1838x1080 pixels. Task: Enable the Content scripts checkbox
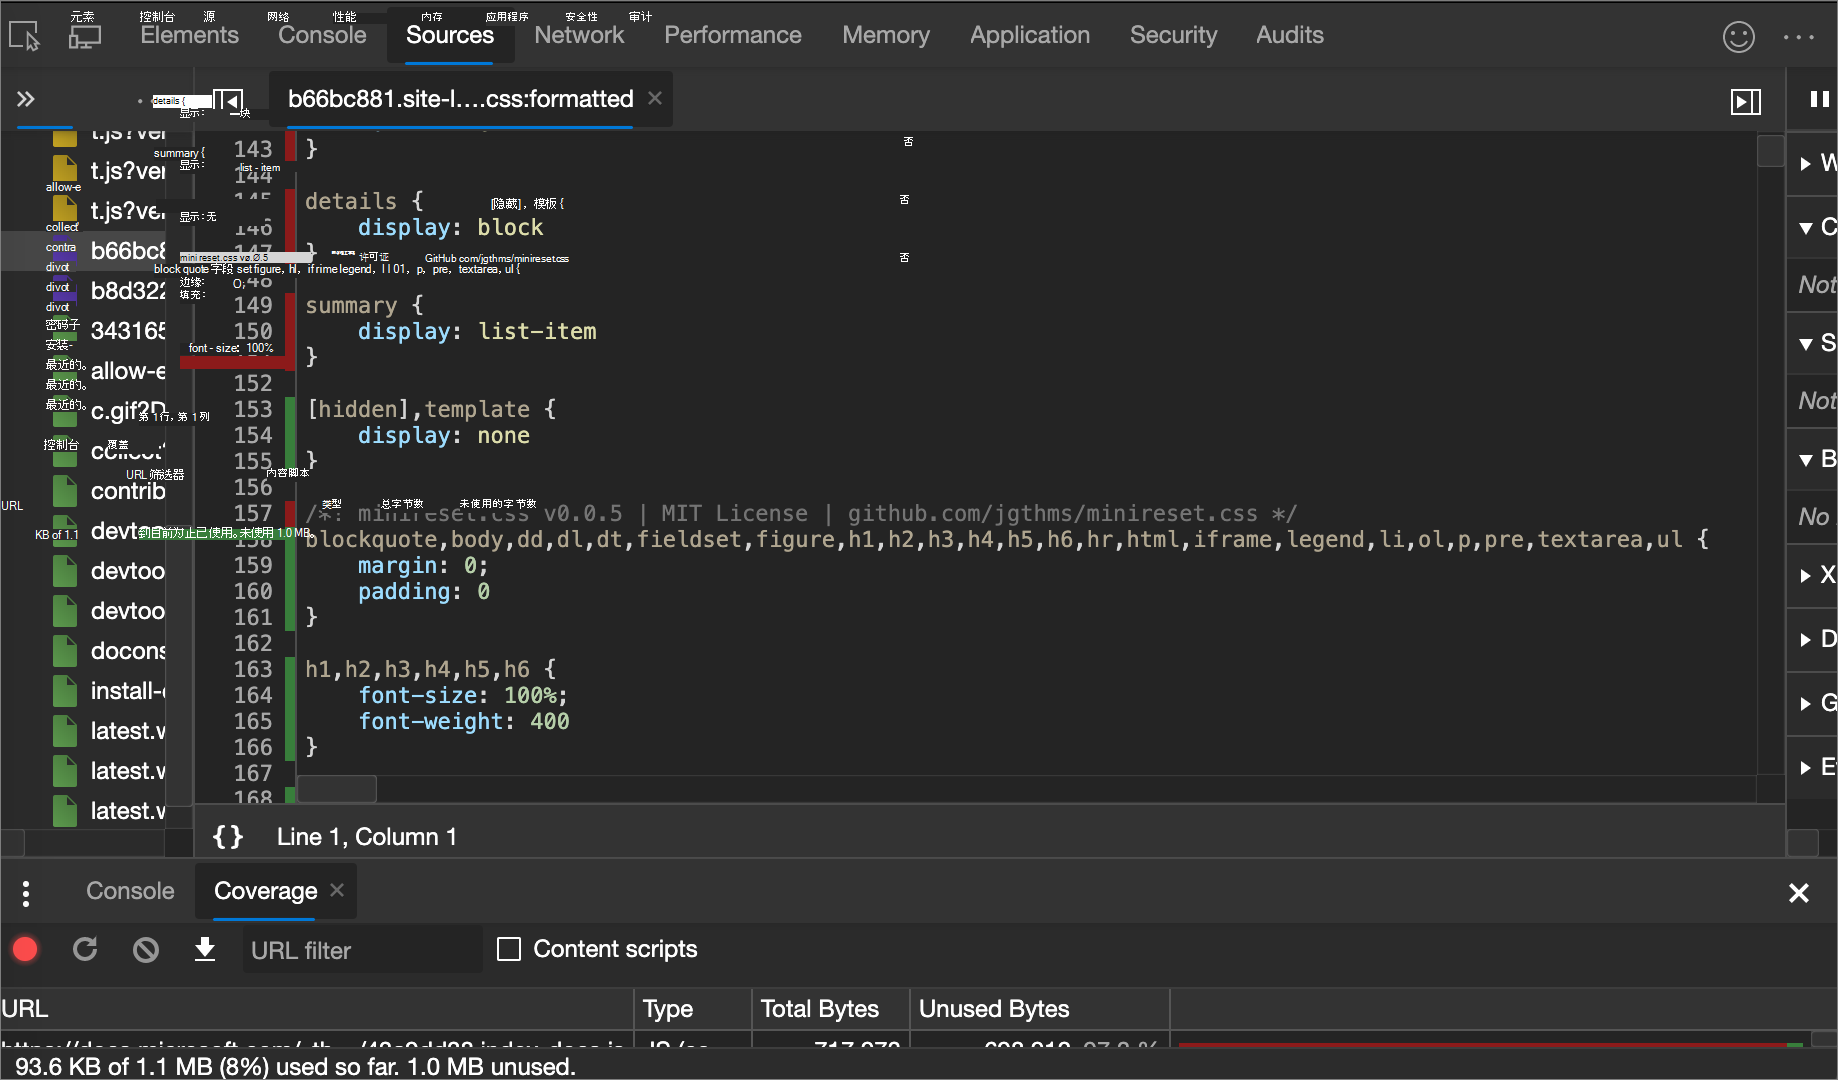tap(509, 949)
